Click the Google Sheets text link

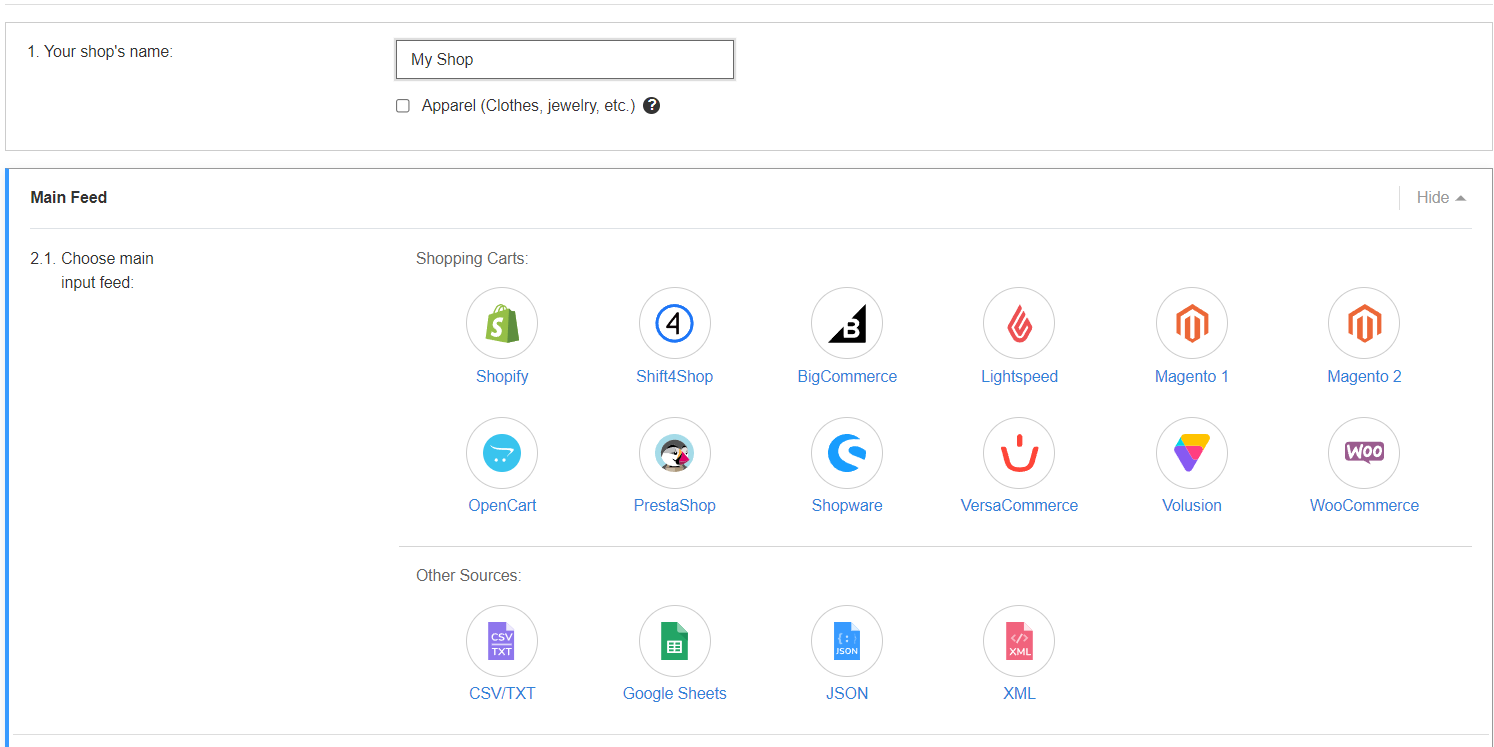pyautogui.click(x=675, y=694)
